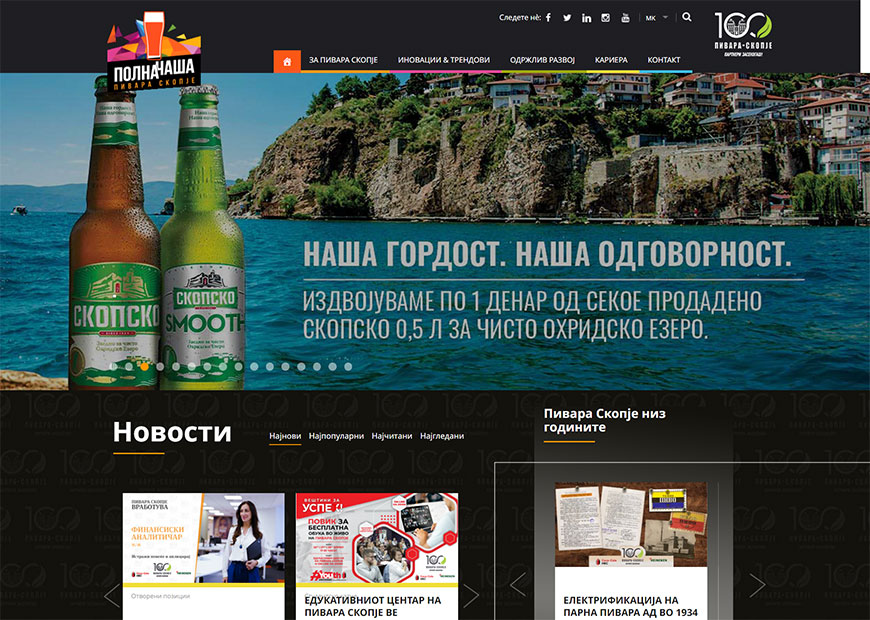Click the Новости section heading
This screenshot has width=870, height=620.
point(172,432)
